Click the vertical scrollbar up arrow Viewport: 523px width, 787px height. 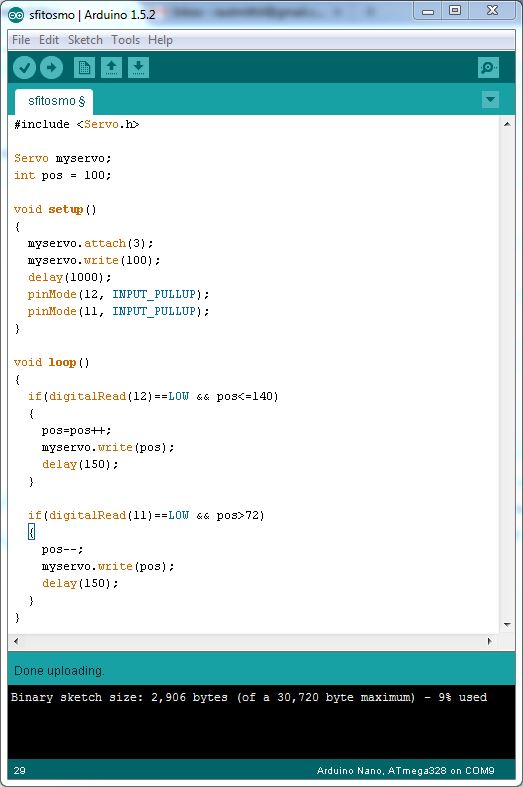pos(507,124)
